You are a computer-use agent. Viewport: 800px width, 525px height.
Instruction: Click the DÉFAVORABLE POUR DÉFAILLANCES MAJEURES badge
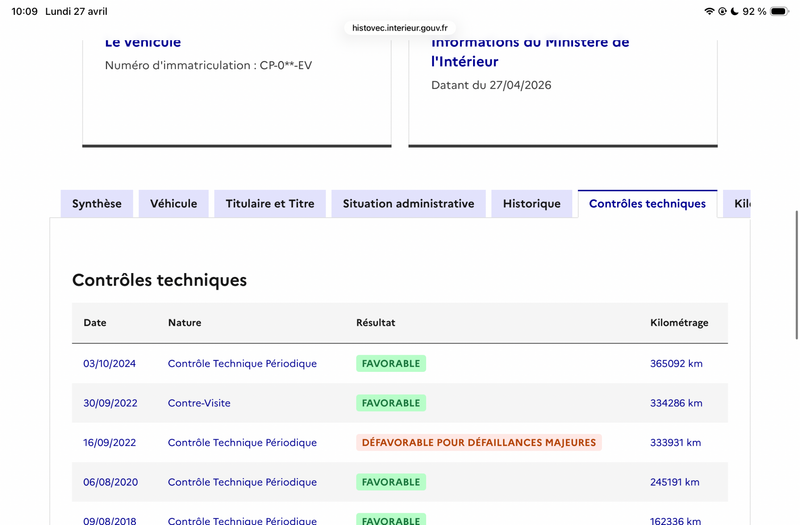click(x=479, y=442)
